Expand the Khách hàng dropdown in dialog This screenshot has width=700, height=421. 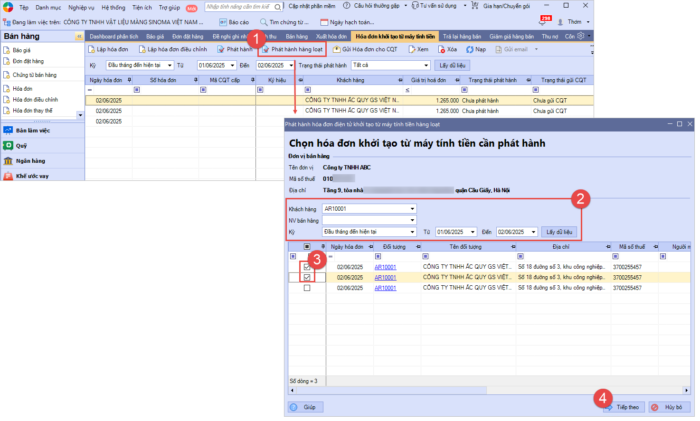click(x=412, y=209)
